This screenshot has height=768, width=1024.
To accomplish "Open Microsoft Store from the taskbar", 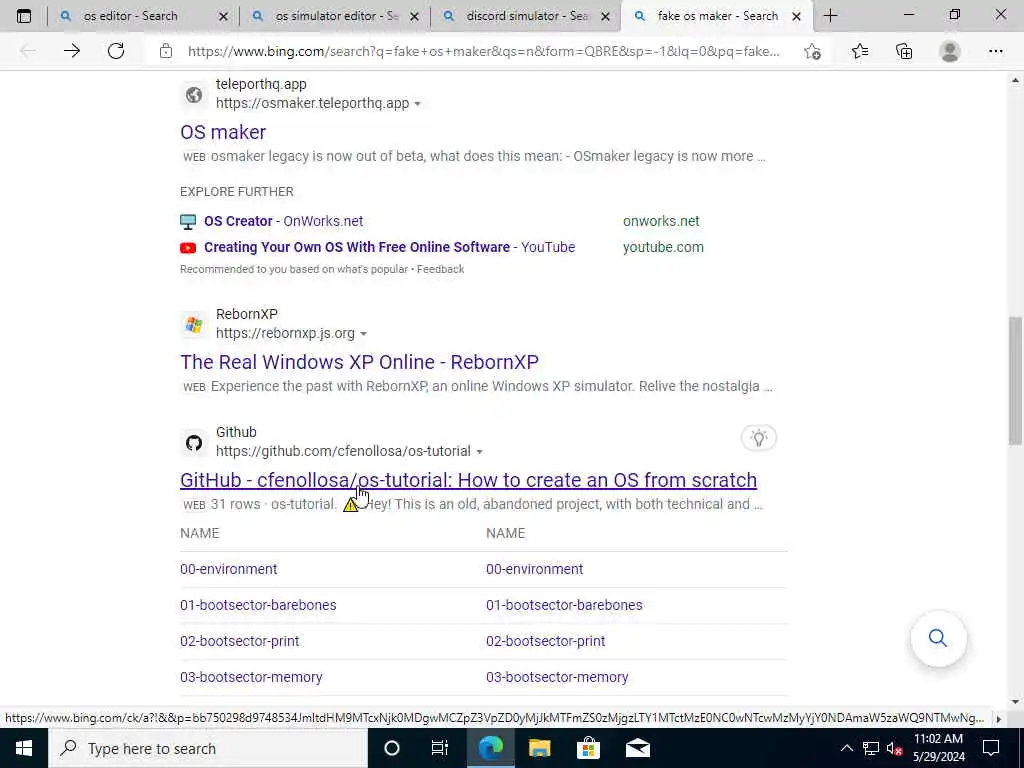I will coord(588,748).
